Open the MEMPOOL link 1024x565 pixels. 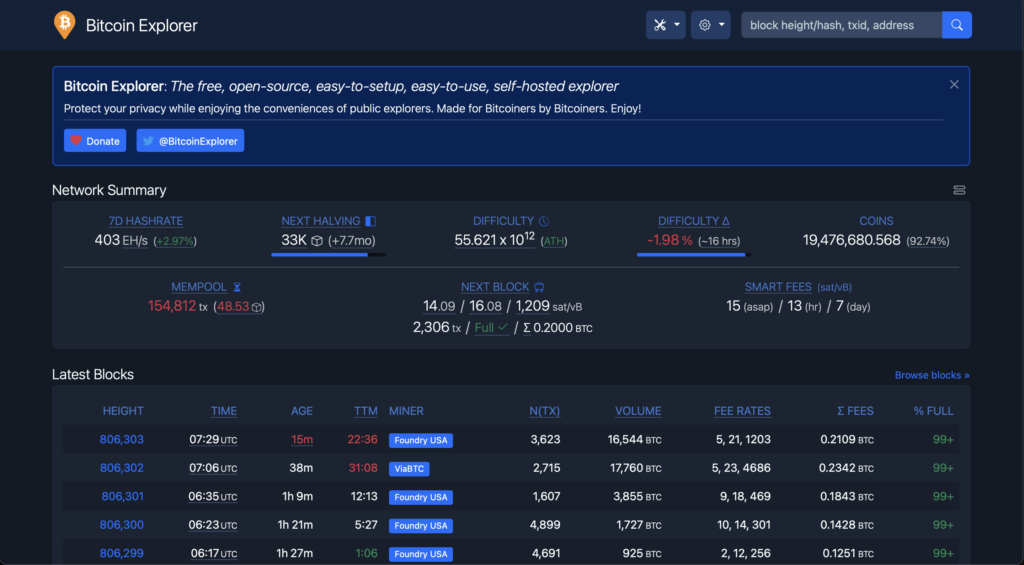[199, 287]
